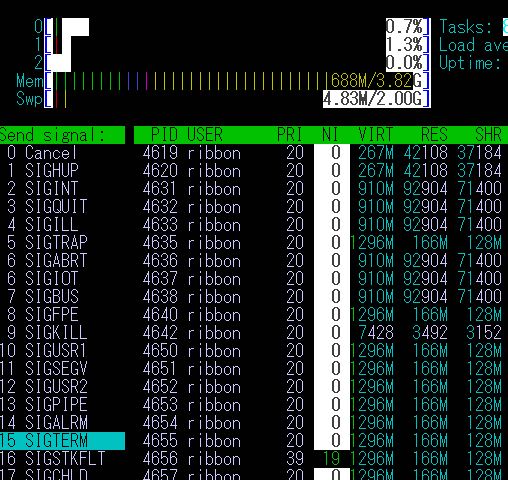Select the SIGKILL signal entry
The width and height of the screenshot is (508, 480).
click(x=62, y=333)
